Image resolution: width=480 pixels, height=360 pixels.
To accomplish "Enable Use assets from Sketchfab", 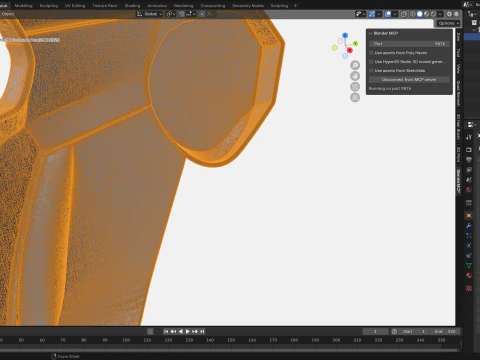I will [371, 71].
